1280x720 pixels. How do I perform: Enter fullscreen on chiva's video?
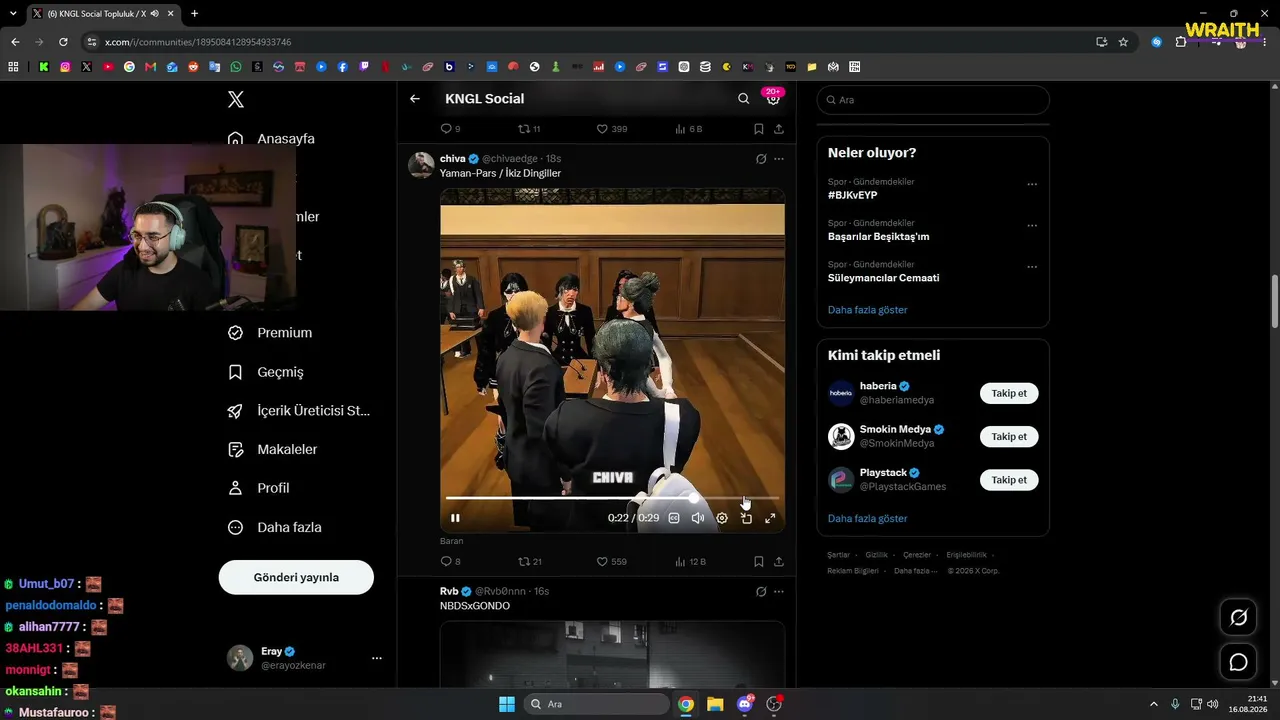coord(770,518)
